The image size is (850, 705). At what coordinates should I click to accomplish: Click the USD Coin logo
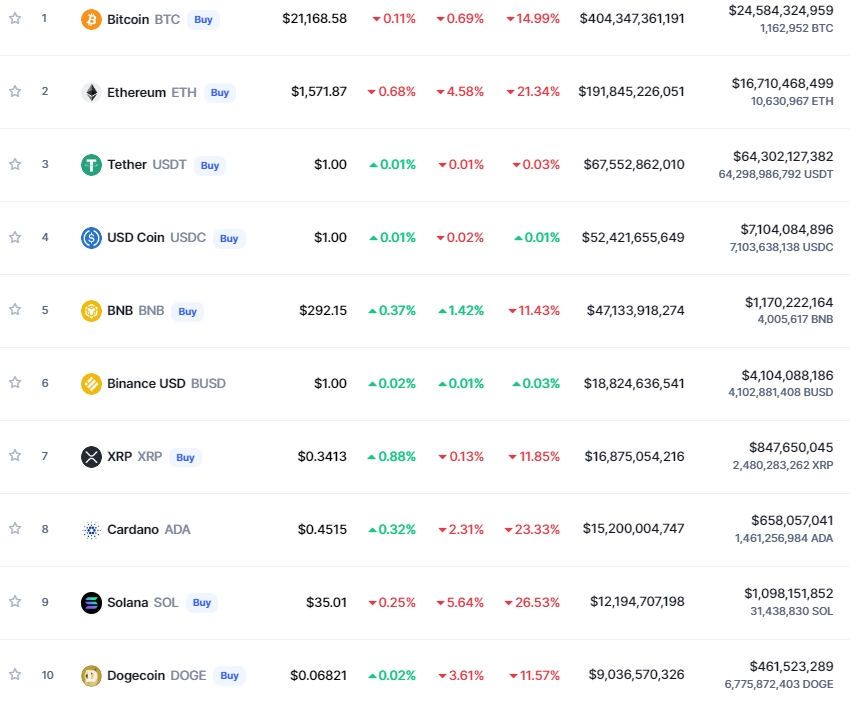(x=91, y=238)
